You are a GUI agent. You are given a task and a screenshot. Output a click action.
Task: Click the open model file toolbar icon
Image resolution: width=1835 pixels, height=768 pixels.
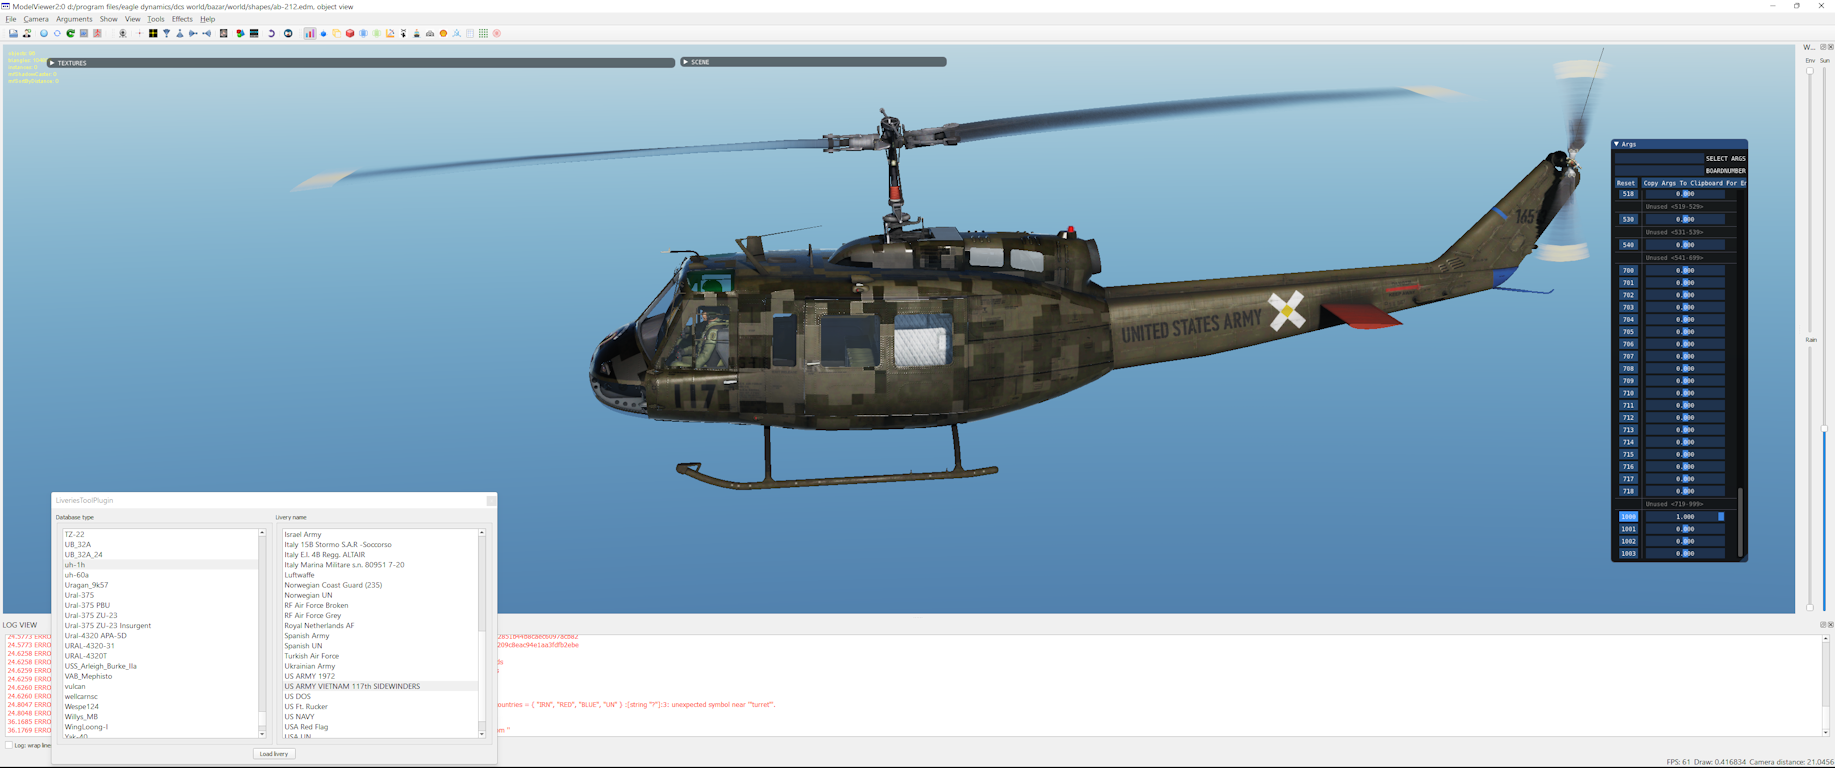pyautogui.click(x=13, y=33)
